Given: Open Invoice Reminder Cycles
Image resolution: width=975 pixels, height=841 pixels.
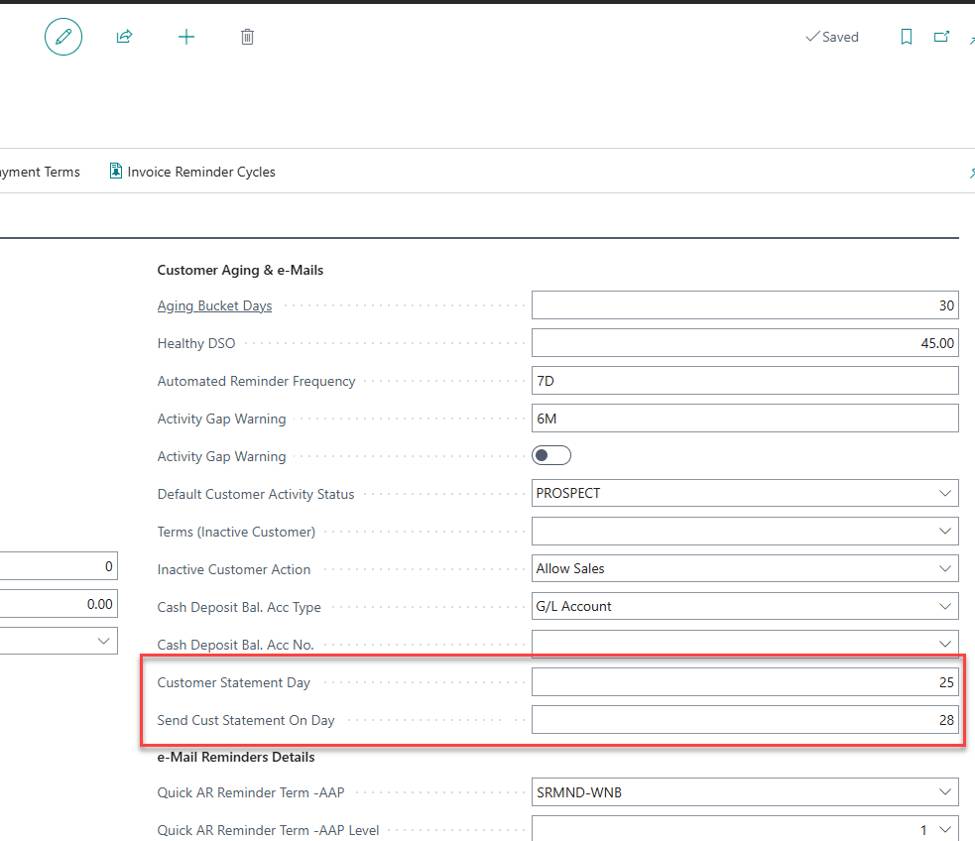Looking at the screenshot, I should [x=193, y=172].
